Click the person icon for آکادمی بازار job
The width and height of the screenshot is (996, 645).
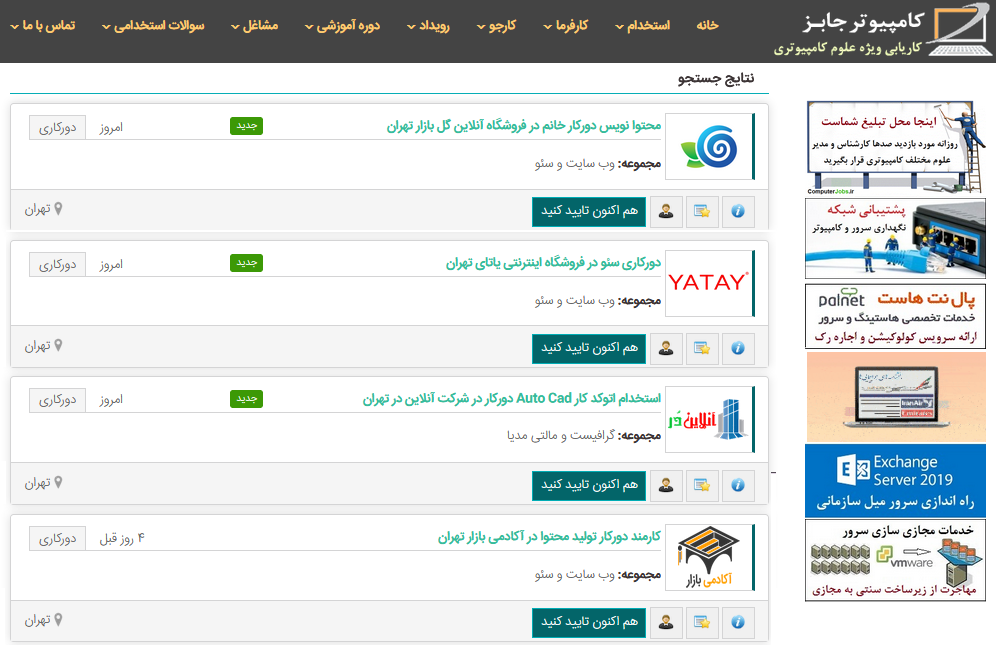666,622
